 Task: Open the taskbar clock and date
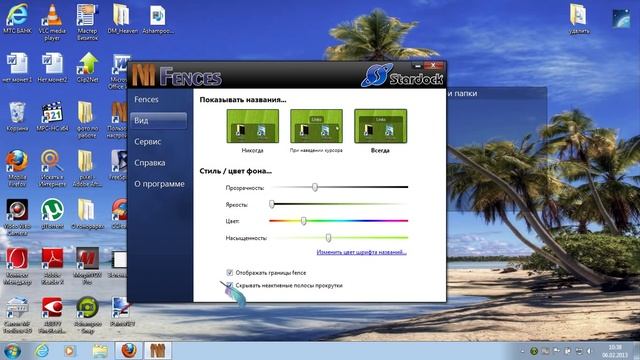[x=616, y=351]
